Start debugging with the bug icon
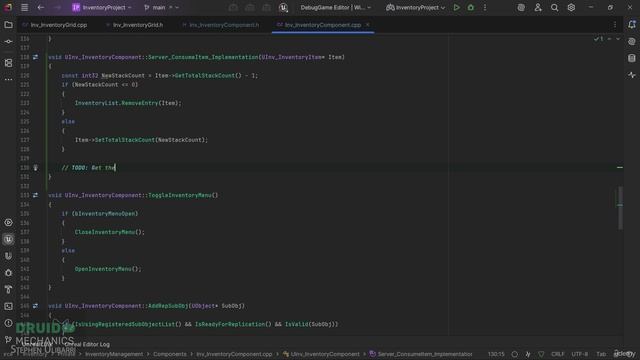This screenshot has width=640, height=360. (471, 7)
